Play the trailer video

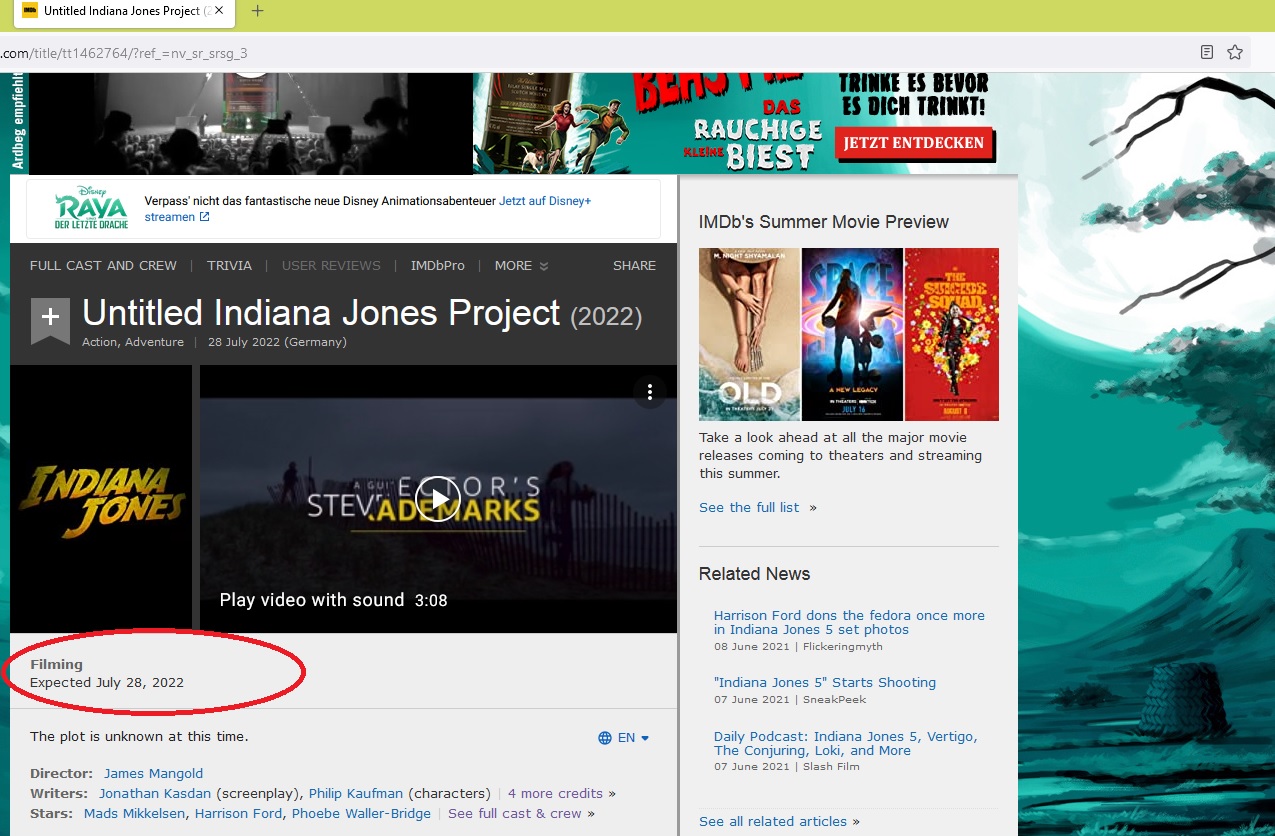438,498
